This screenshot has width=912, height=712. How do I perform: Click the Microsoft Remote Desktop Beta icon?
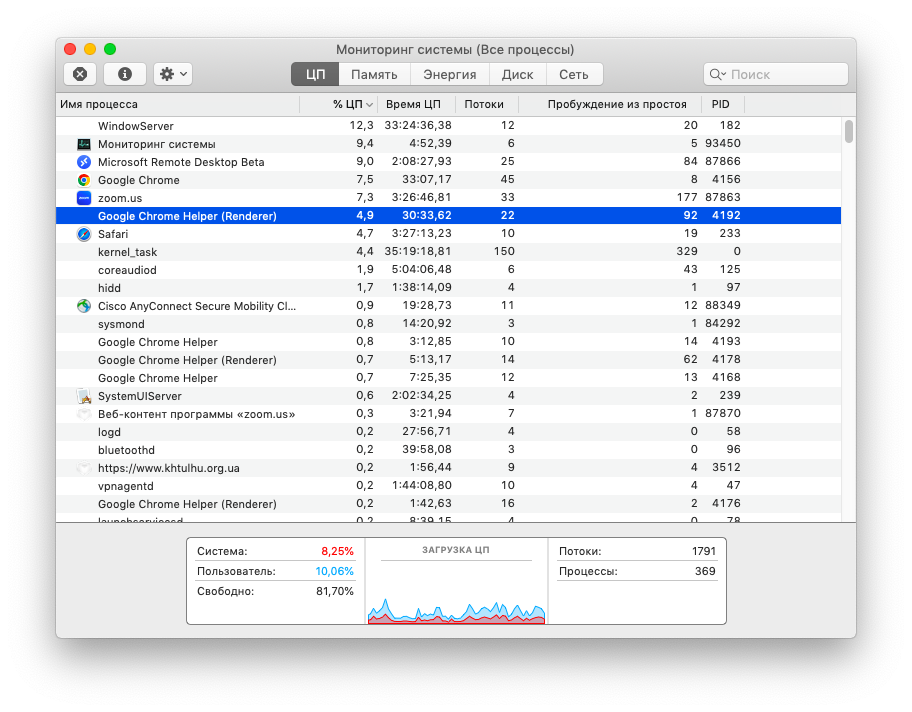[x=84, y=162]
